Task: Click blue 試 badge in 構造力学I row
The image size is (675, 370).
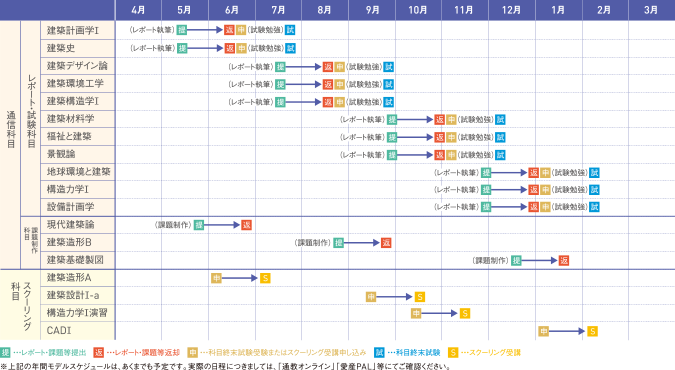Action: click(x=594, y=190)
